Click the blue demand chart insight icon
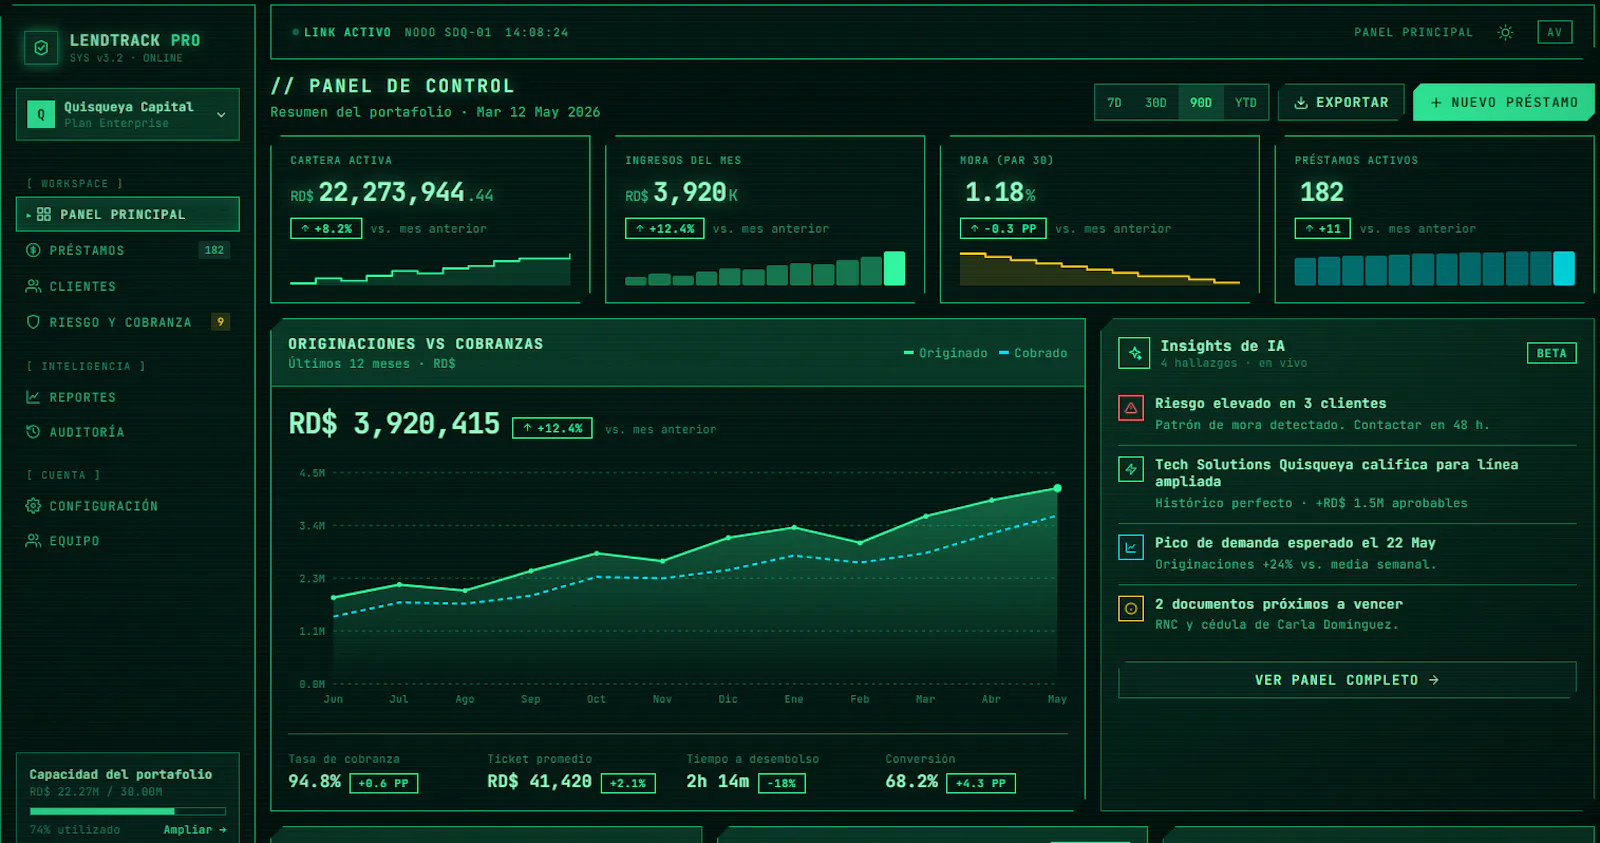 tap(1131, 547)
